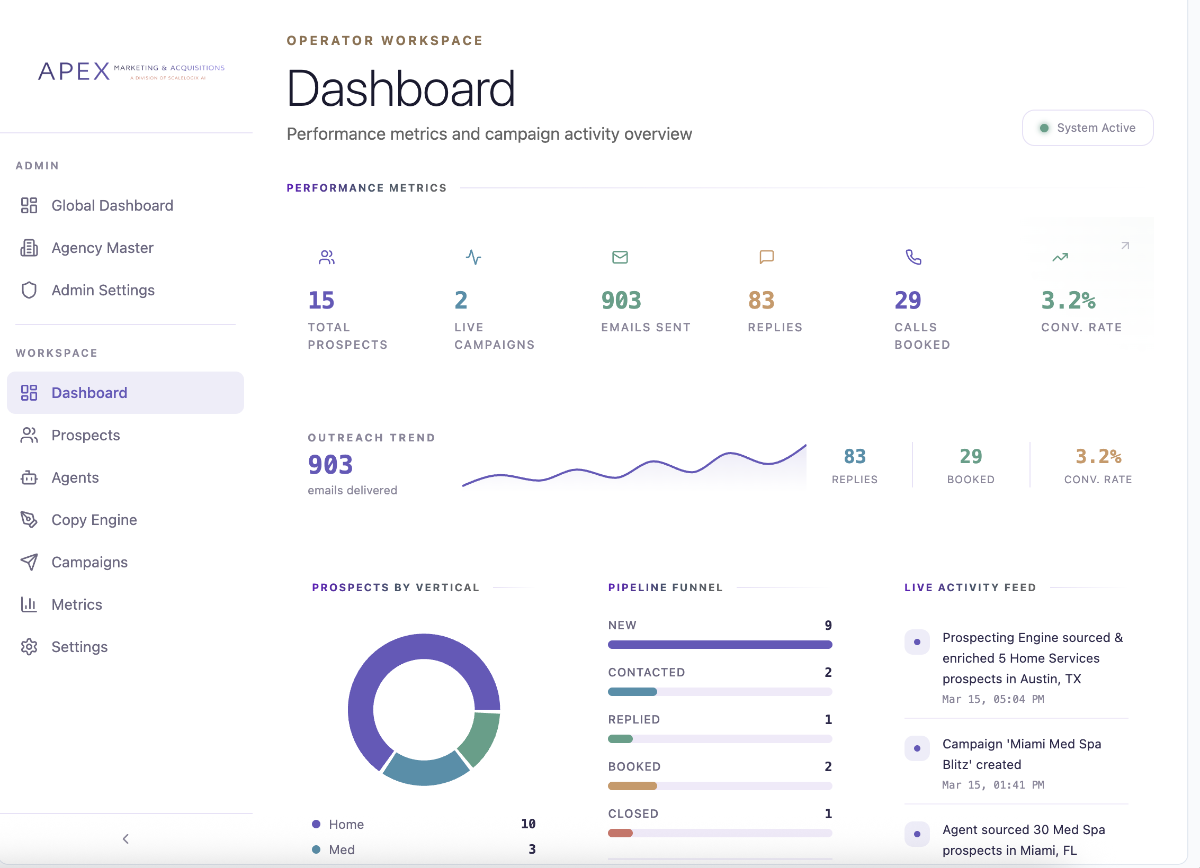The width and height of the screenshot is (1200, 868).
Task: Click the Admin Settings shield icon
Action: point(27,290)
